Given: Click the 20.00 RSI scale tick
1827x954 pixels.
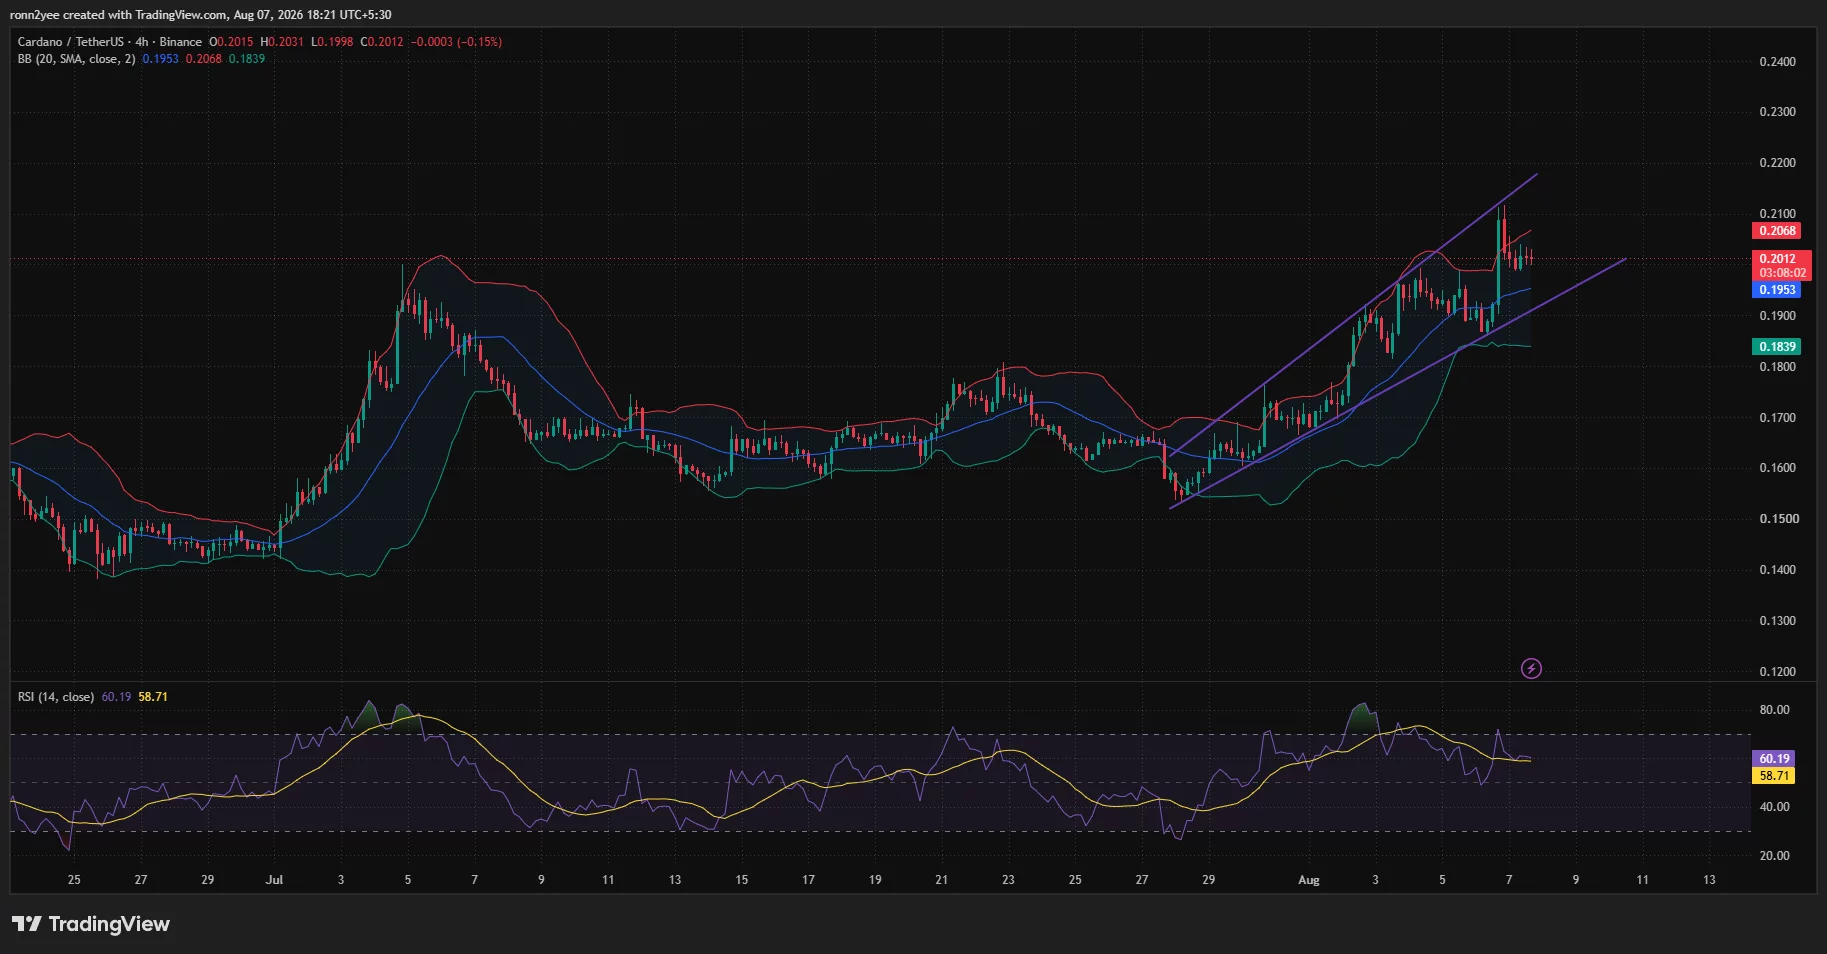Looking at the screenshot, I should tap(1774, 856).
